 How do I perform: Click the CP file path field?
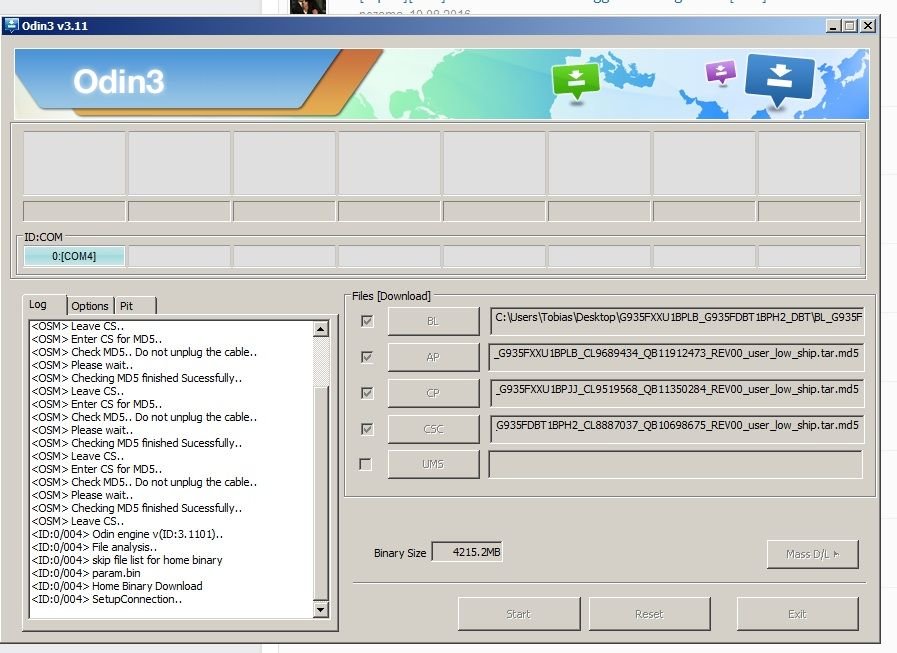(677, 393)
